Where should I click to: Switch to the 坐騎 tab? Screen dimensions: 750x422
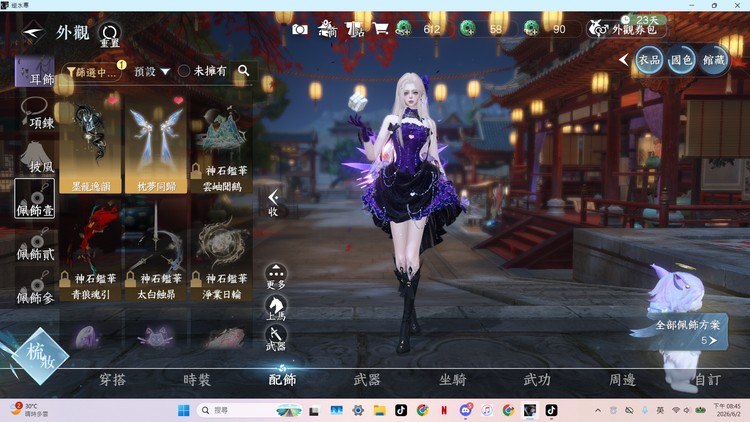click(x=452, y=379)
